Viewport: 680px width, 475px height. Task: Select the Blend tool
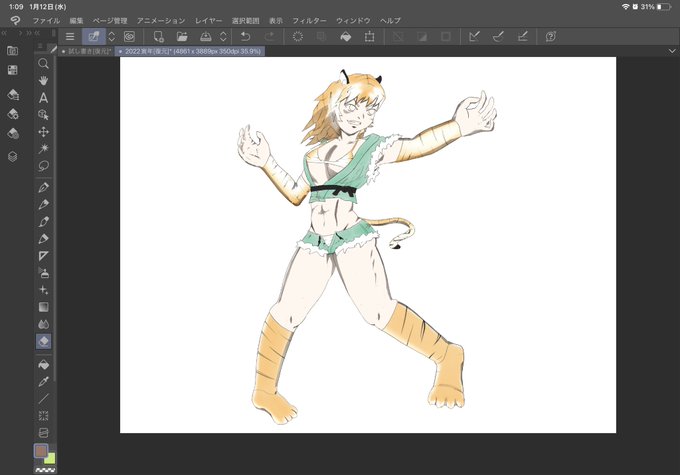tap(43, 324)
